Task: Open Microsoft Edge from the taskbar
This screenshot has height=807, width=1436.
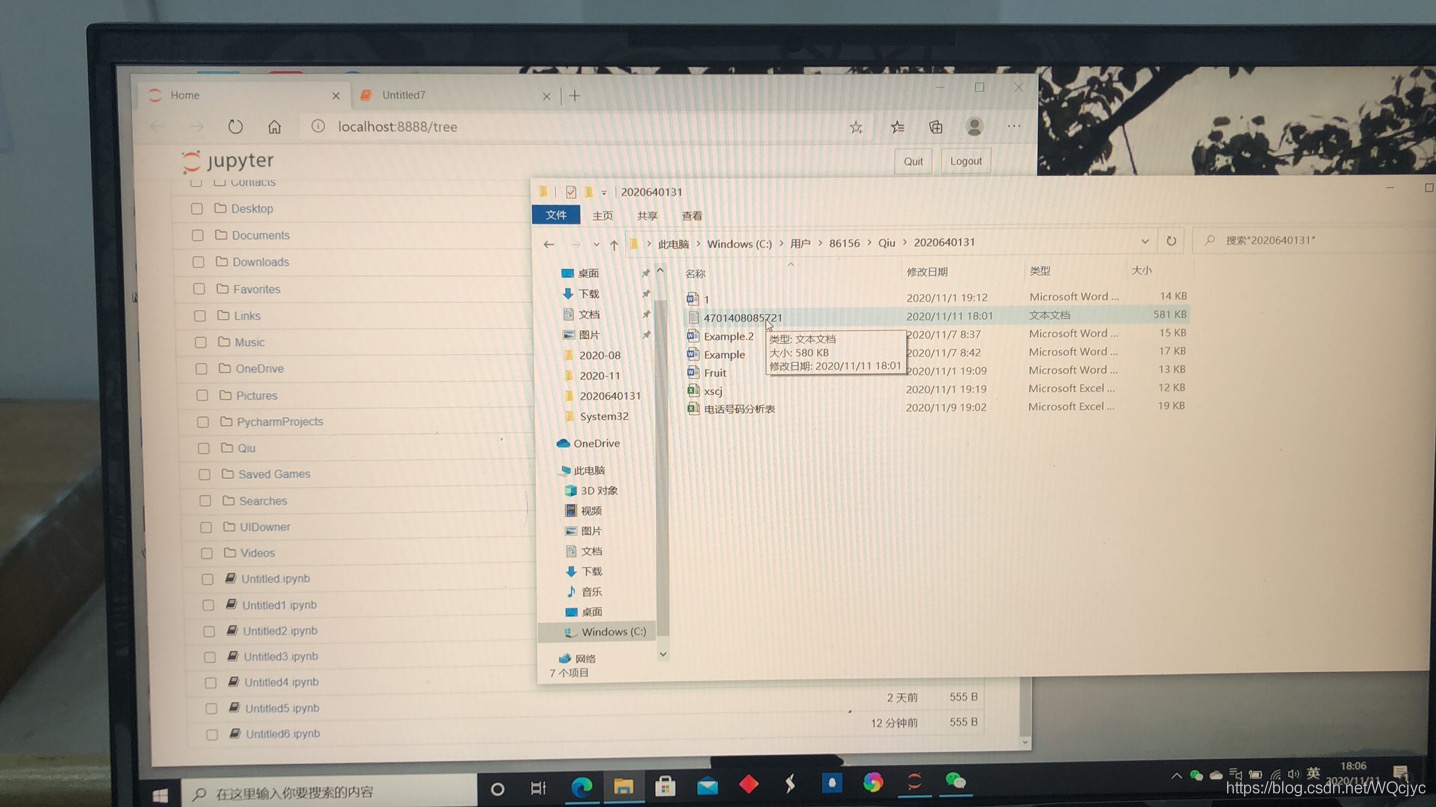Action: 581,787
